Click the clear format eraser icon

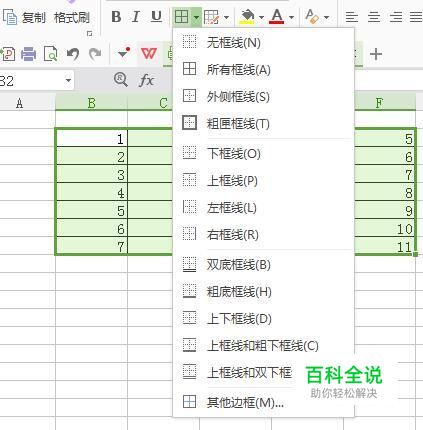click(312, 17)
